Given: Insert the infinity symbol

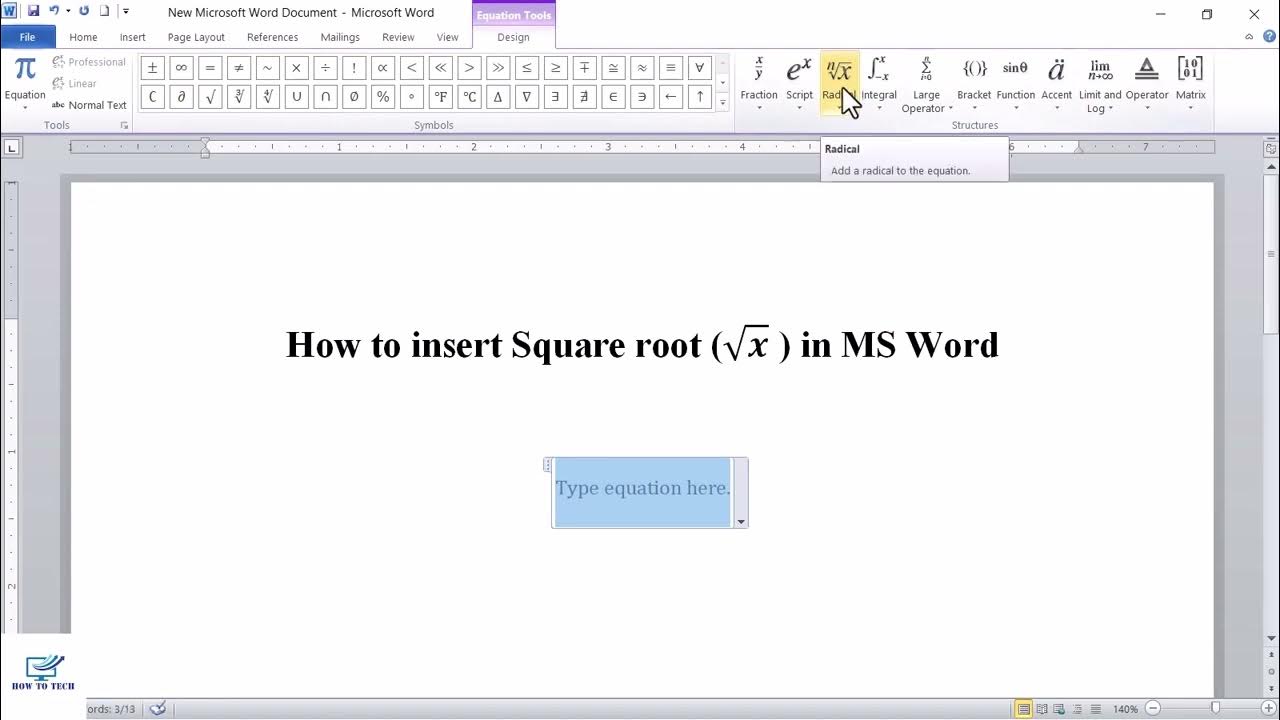Looking at the screenshot, I should (181, 68).
